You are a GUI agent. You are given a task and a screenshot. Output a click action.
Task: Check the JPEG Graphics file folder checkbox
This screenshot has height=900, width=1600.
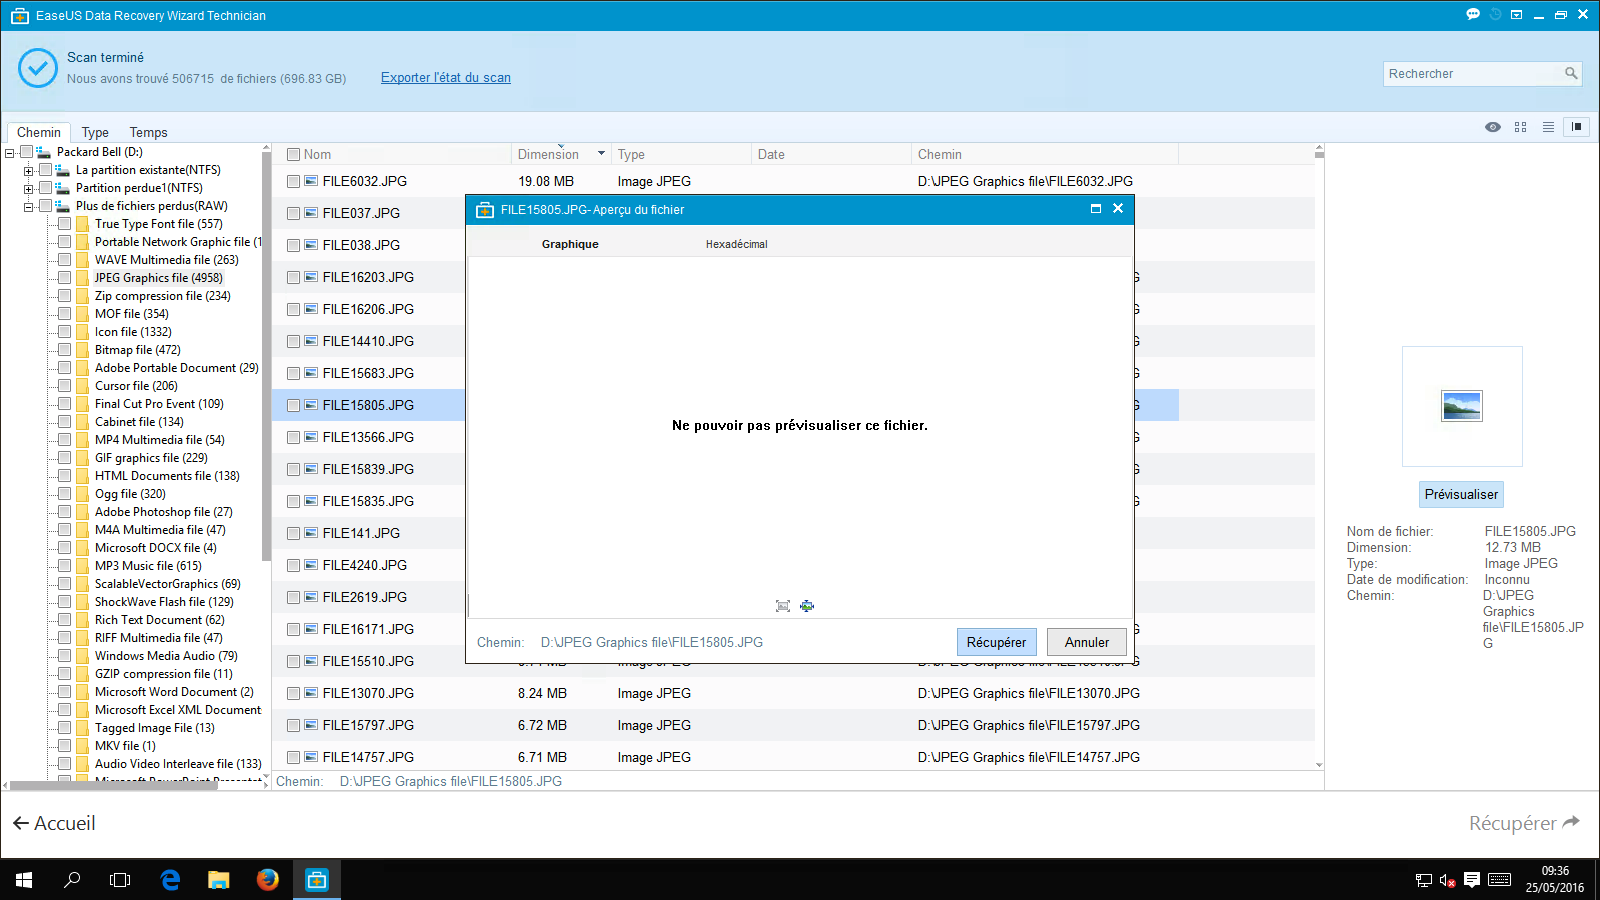click(65, 278)
